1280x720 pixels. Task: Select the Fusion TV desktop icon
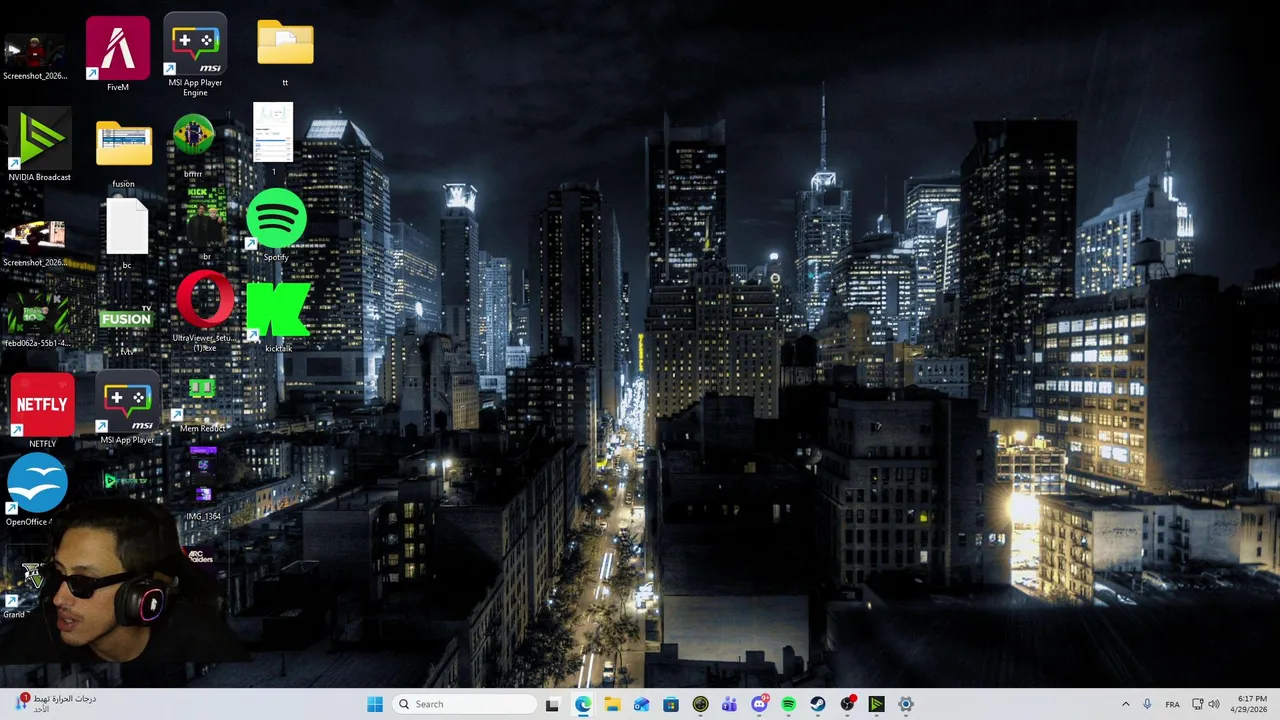tap(126, 327)
